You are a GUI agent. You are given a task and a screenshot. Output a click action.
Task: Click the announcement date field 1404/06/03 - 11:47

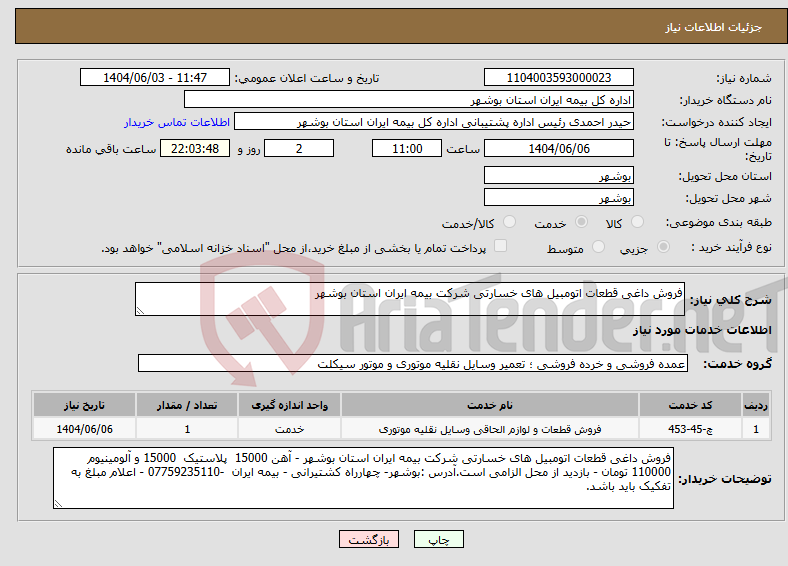pyautogui.click(x=155, y=77)
